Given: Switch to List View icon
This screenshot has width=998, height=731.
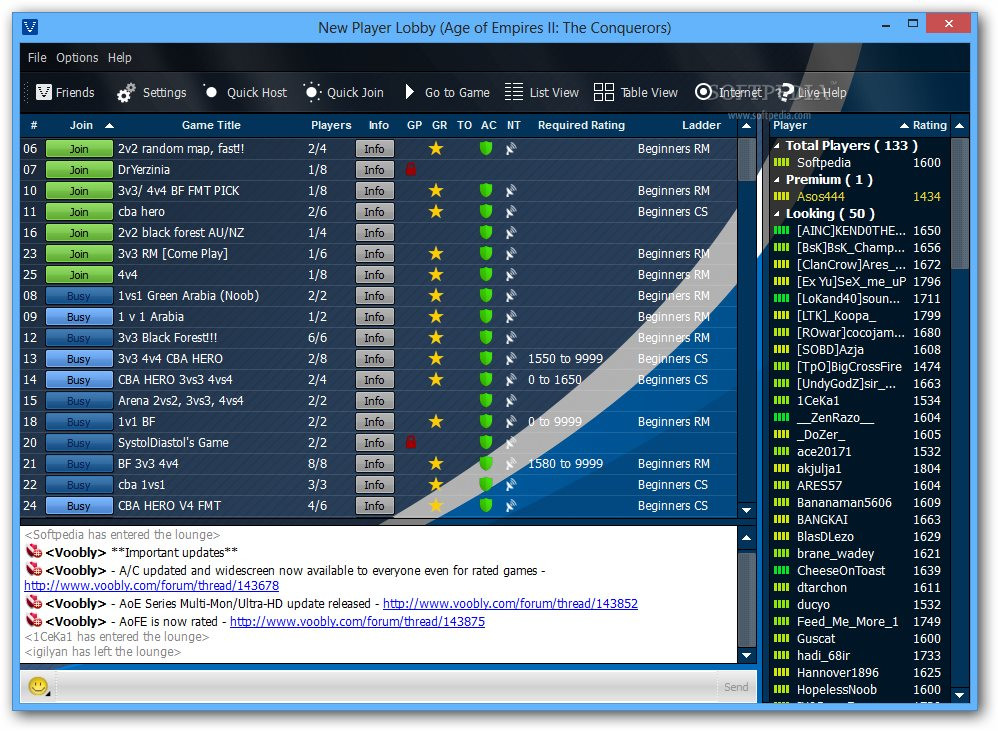Looking at the screenshot, I should pyautogui.click(x=514, y=92).
